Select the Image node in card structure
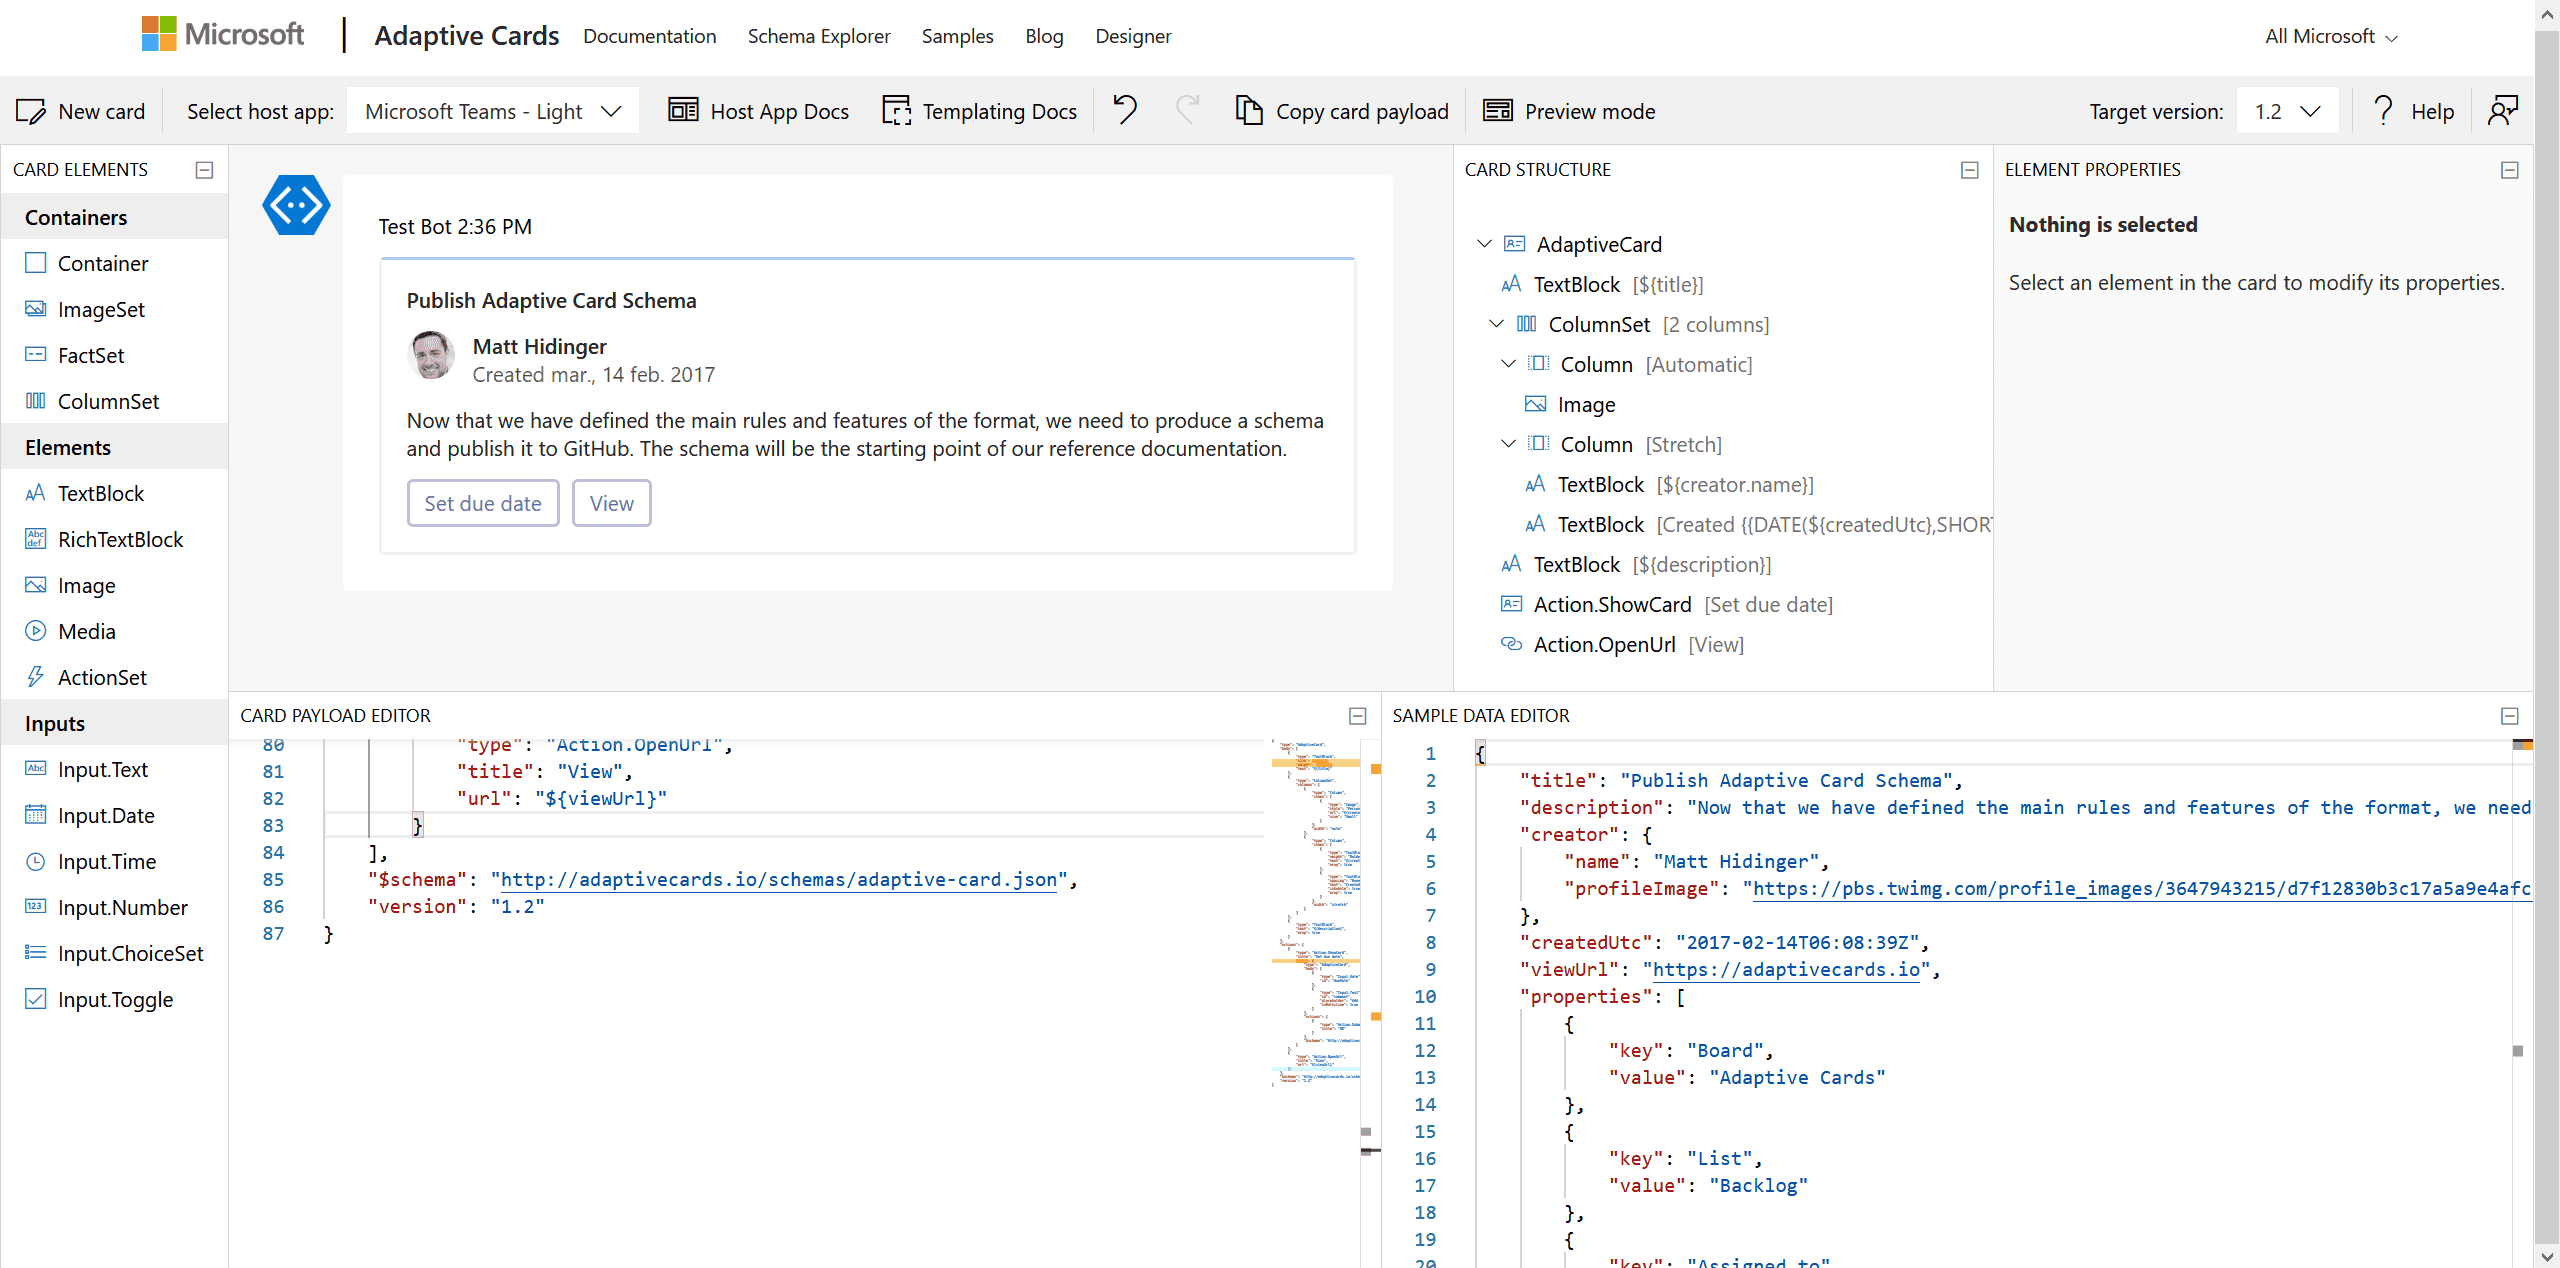The width and height of the screenshot is (2560, 1268). (x=1570, y=405)
